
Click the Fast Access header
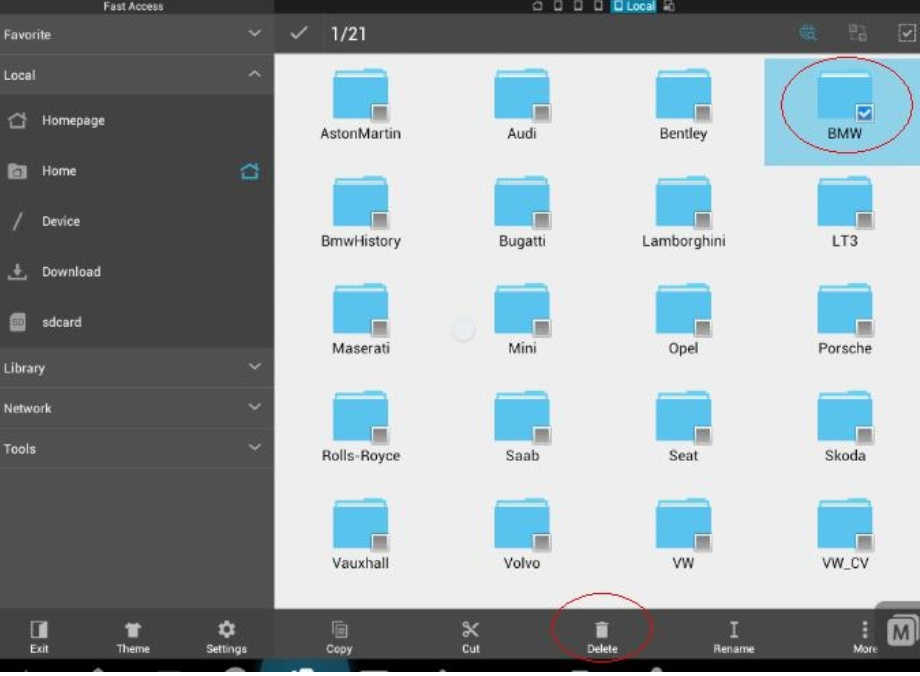(x=133, y=6)
